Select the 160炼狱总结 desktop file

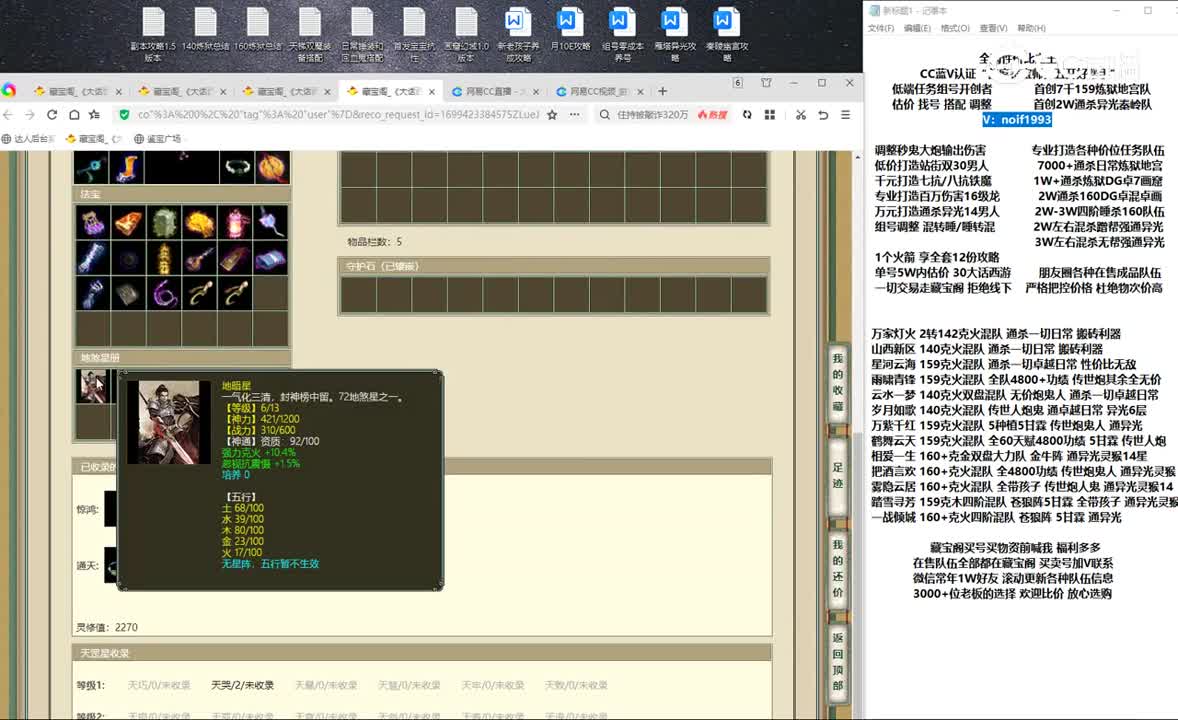pyautogui.click(x=258, y=30)
